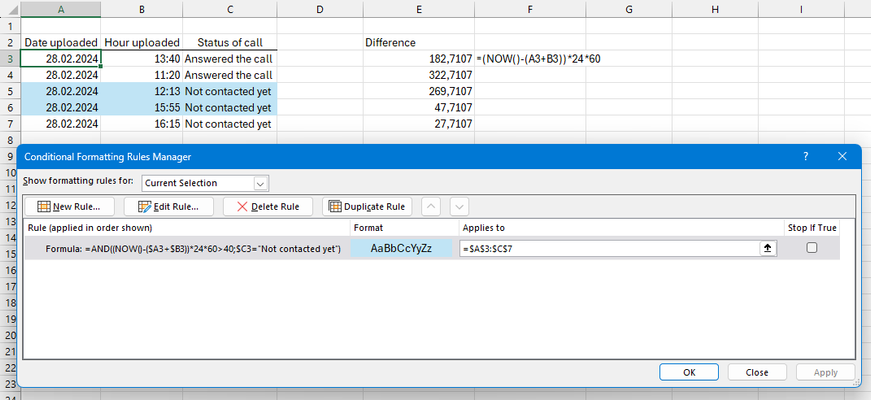
Task: Click the 'Difference' header cell
Action: (x=419, y=42)
